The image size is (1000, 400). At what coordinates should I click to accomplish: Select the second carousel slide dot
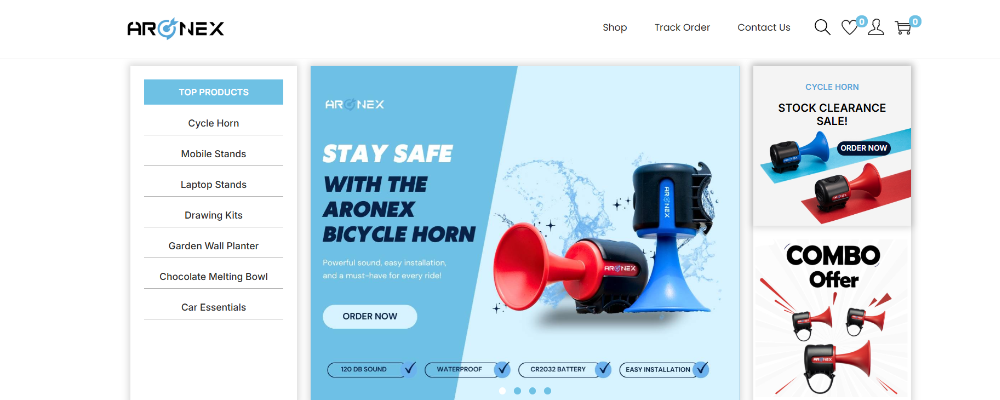coord(517,390)
